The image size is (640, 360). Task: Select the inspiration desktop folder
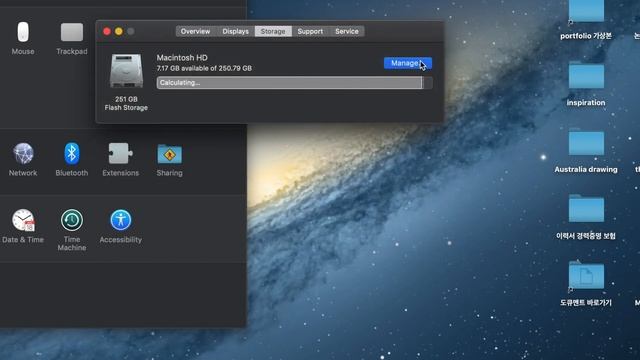(586, 75)
